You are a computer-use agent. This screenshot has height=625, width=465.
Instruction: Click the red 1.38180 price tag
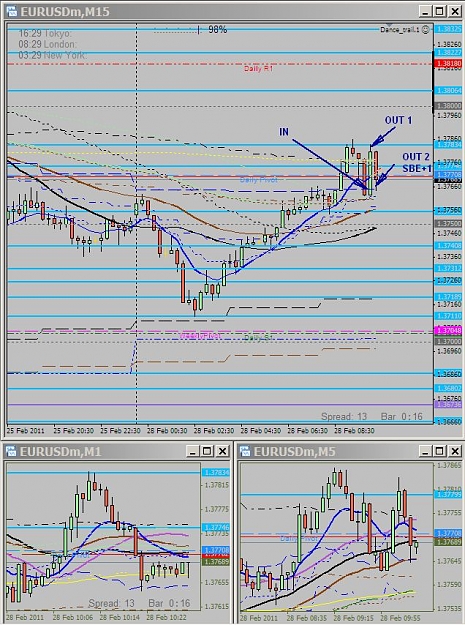[x=448, y=63]
